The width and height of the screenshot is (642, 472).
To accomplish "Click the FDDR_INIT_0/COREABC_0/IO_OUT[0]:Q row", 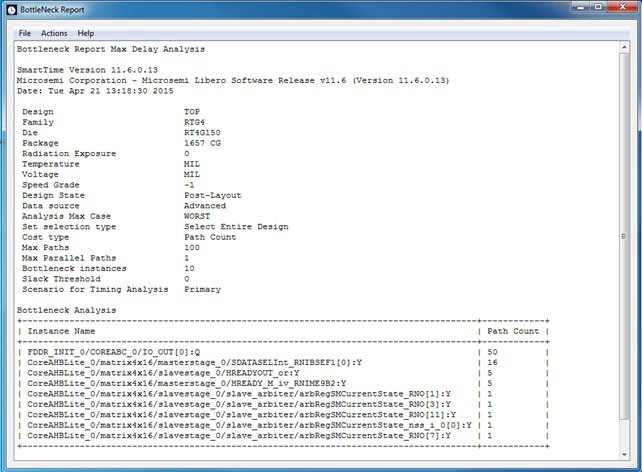I will pyautogui.click(x=283, y=352).
